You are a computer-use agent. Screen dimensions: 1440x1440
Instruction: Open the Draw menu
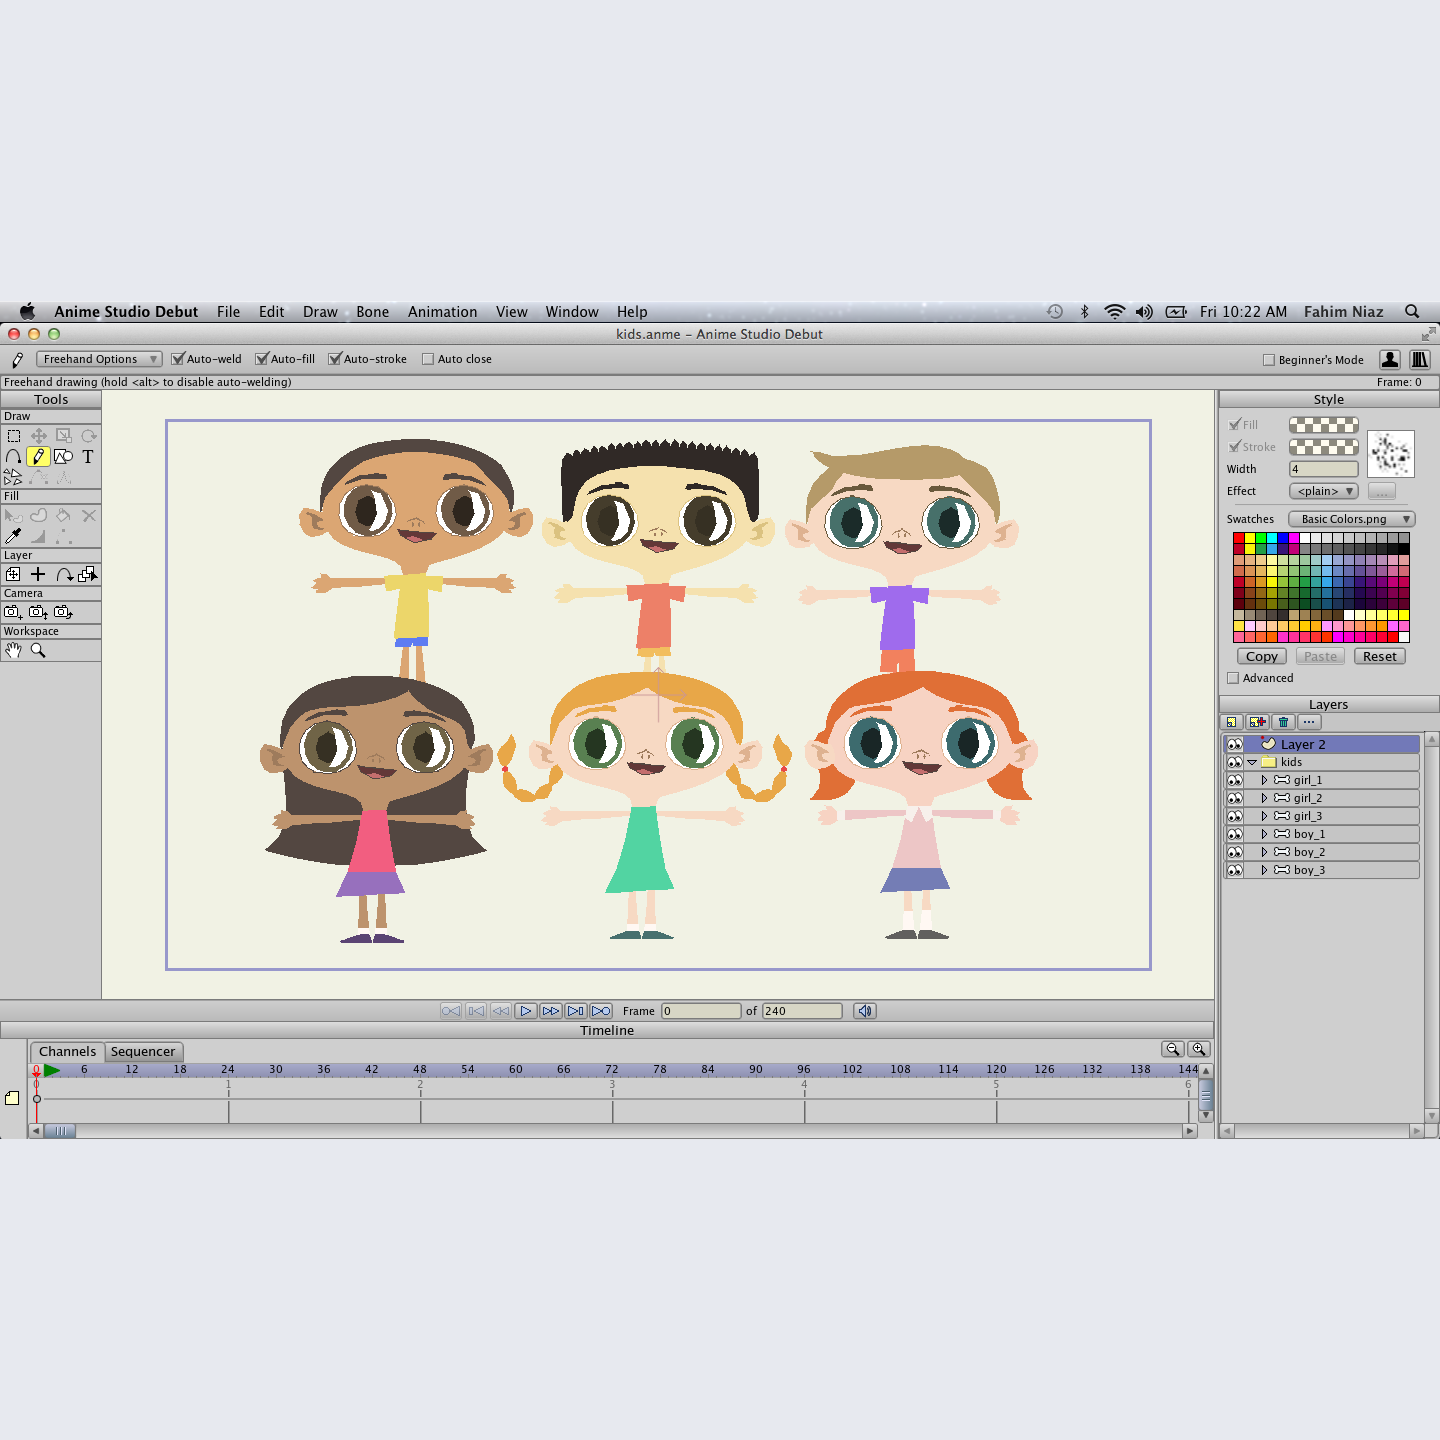[320, 312]
